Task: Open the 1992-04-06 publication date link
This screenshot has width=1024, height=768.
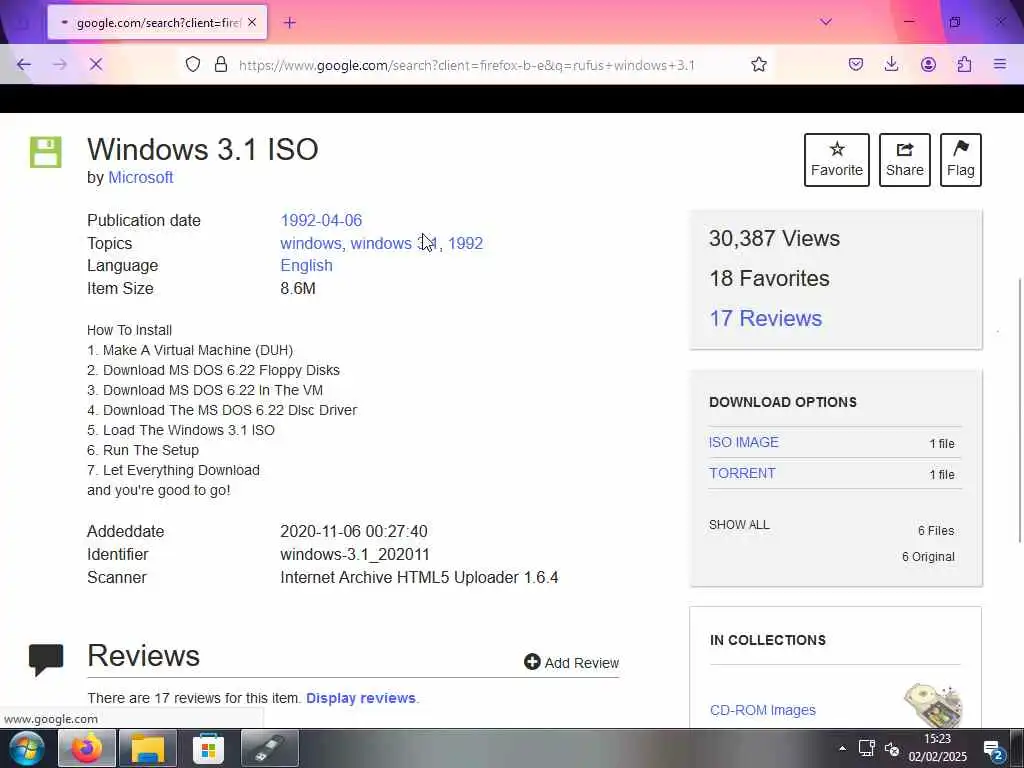Action: click(x=321, y=221)
